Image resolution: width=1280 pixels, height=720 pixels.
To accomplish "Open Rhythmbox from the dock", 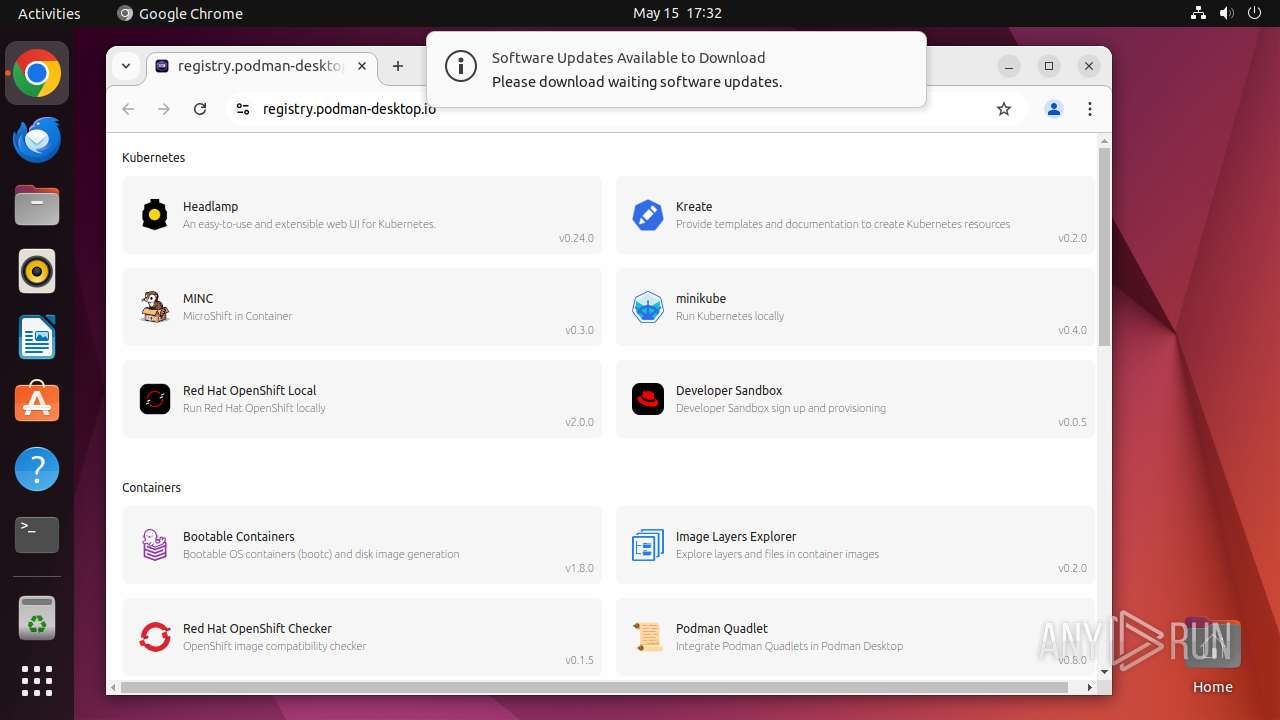I will 37,272.
